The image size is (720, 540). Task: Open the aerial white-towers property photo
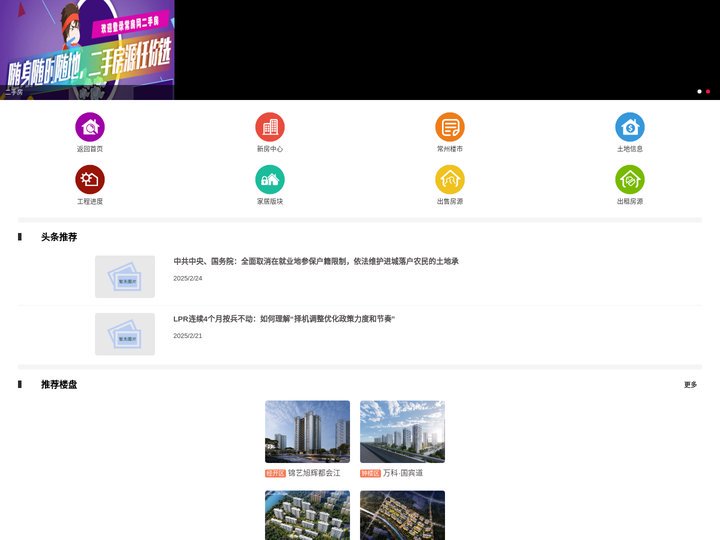(307, 515)
